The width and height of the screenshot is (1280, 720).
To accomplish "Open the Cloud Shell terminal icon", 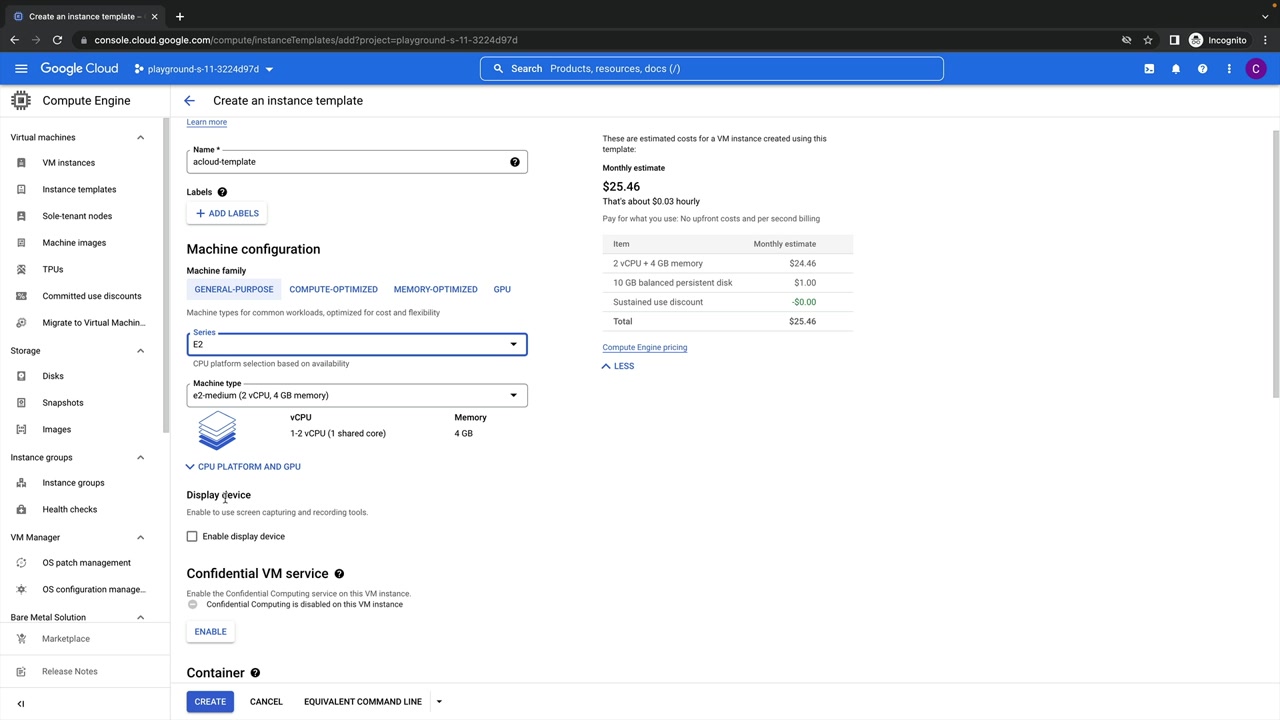I will click(x=1149, y=69).
